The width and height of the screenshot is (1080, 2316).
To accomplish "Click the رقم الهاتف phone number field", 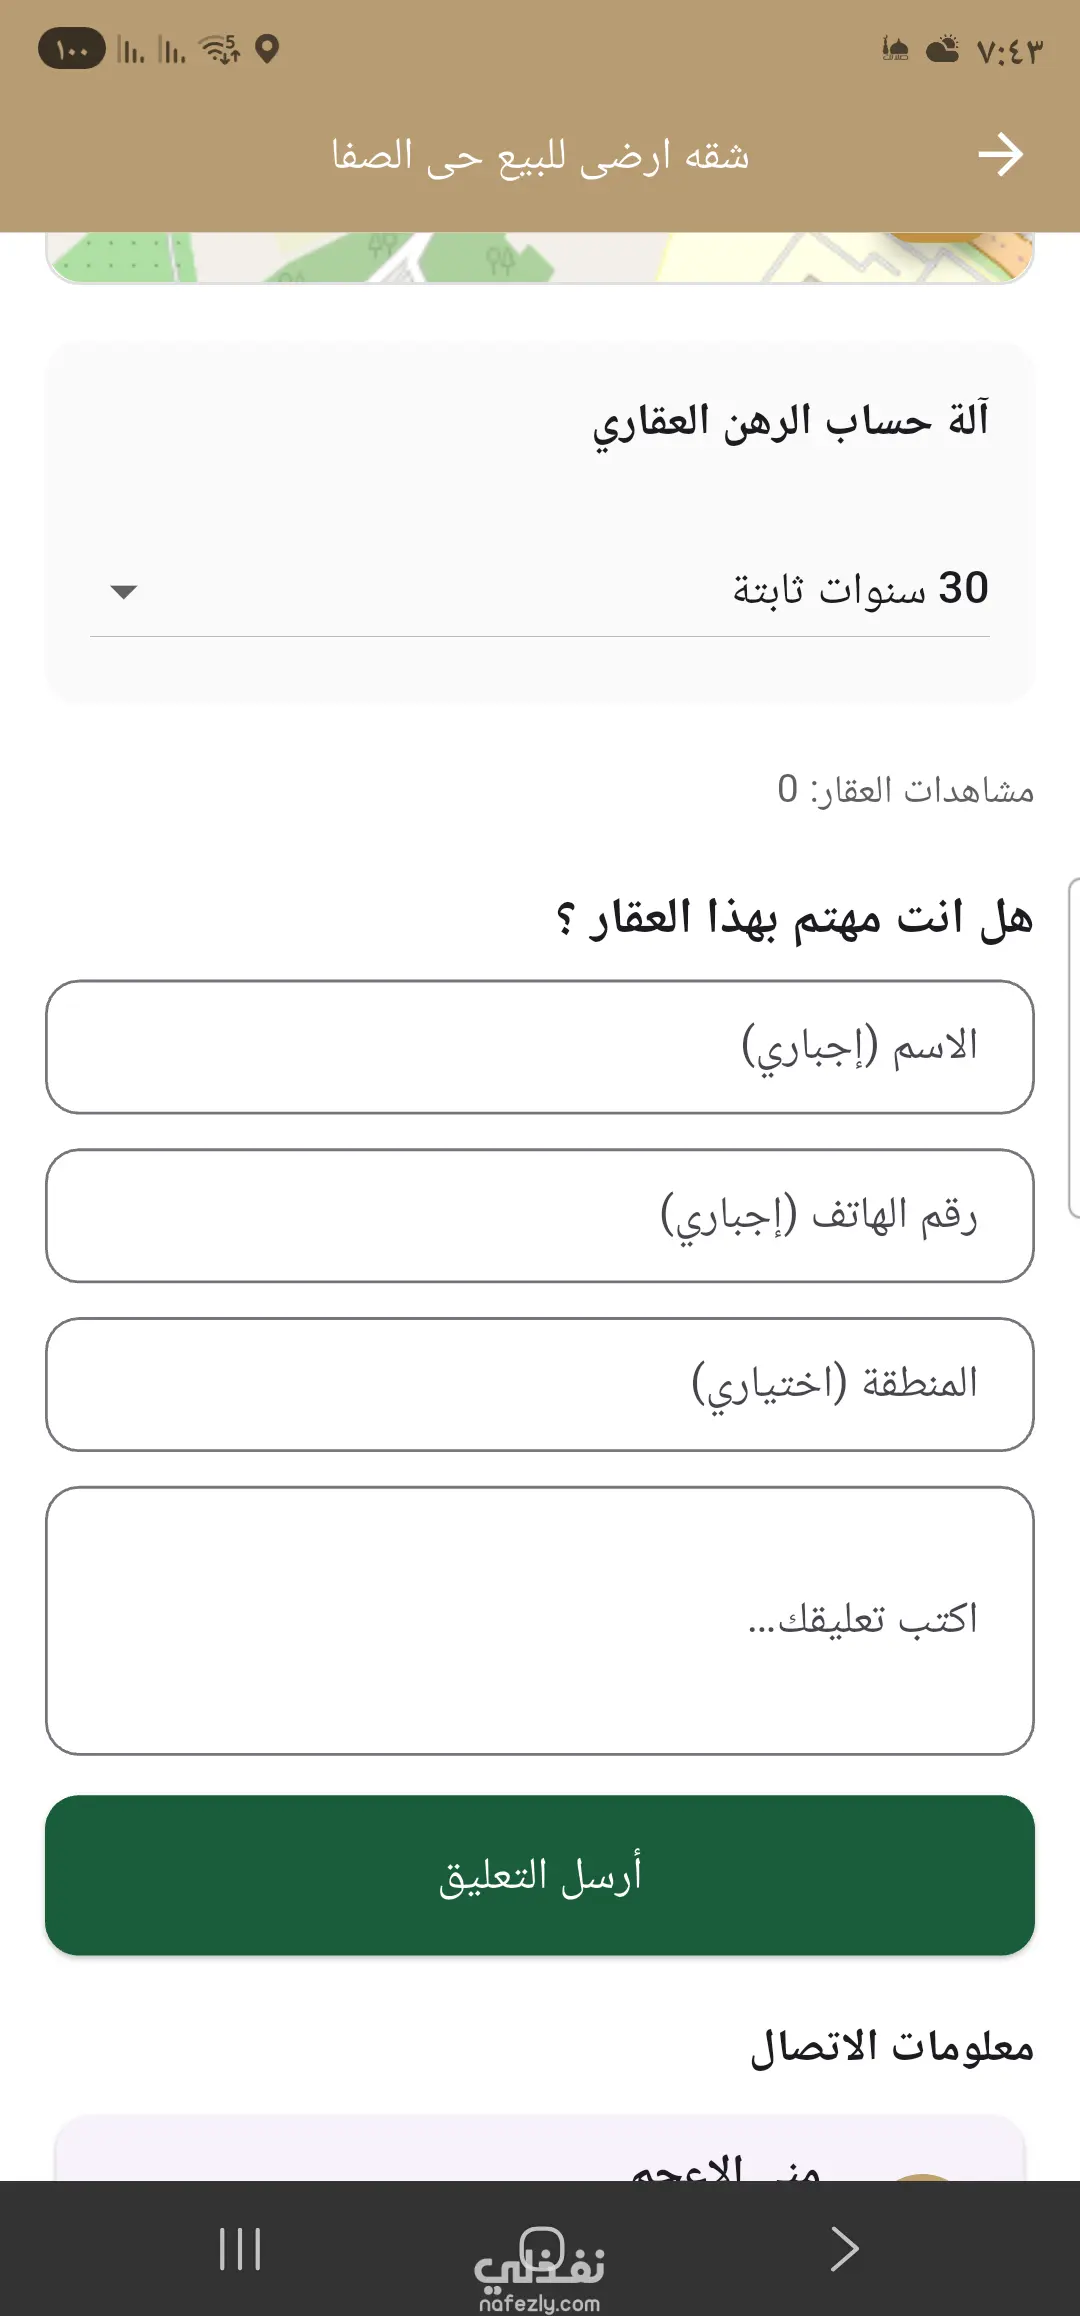I will (540, 1216).
